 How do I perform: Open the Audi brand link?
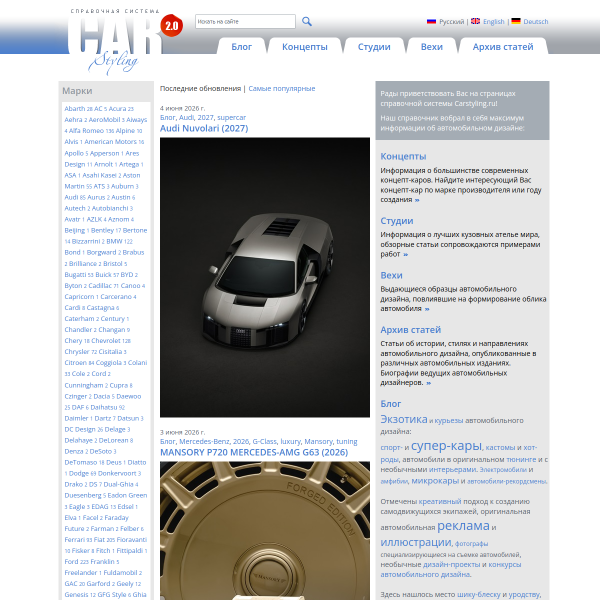pos(71,197)
